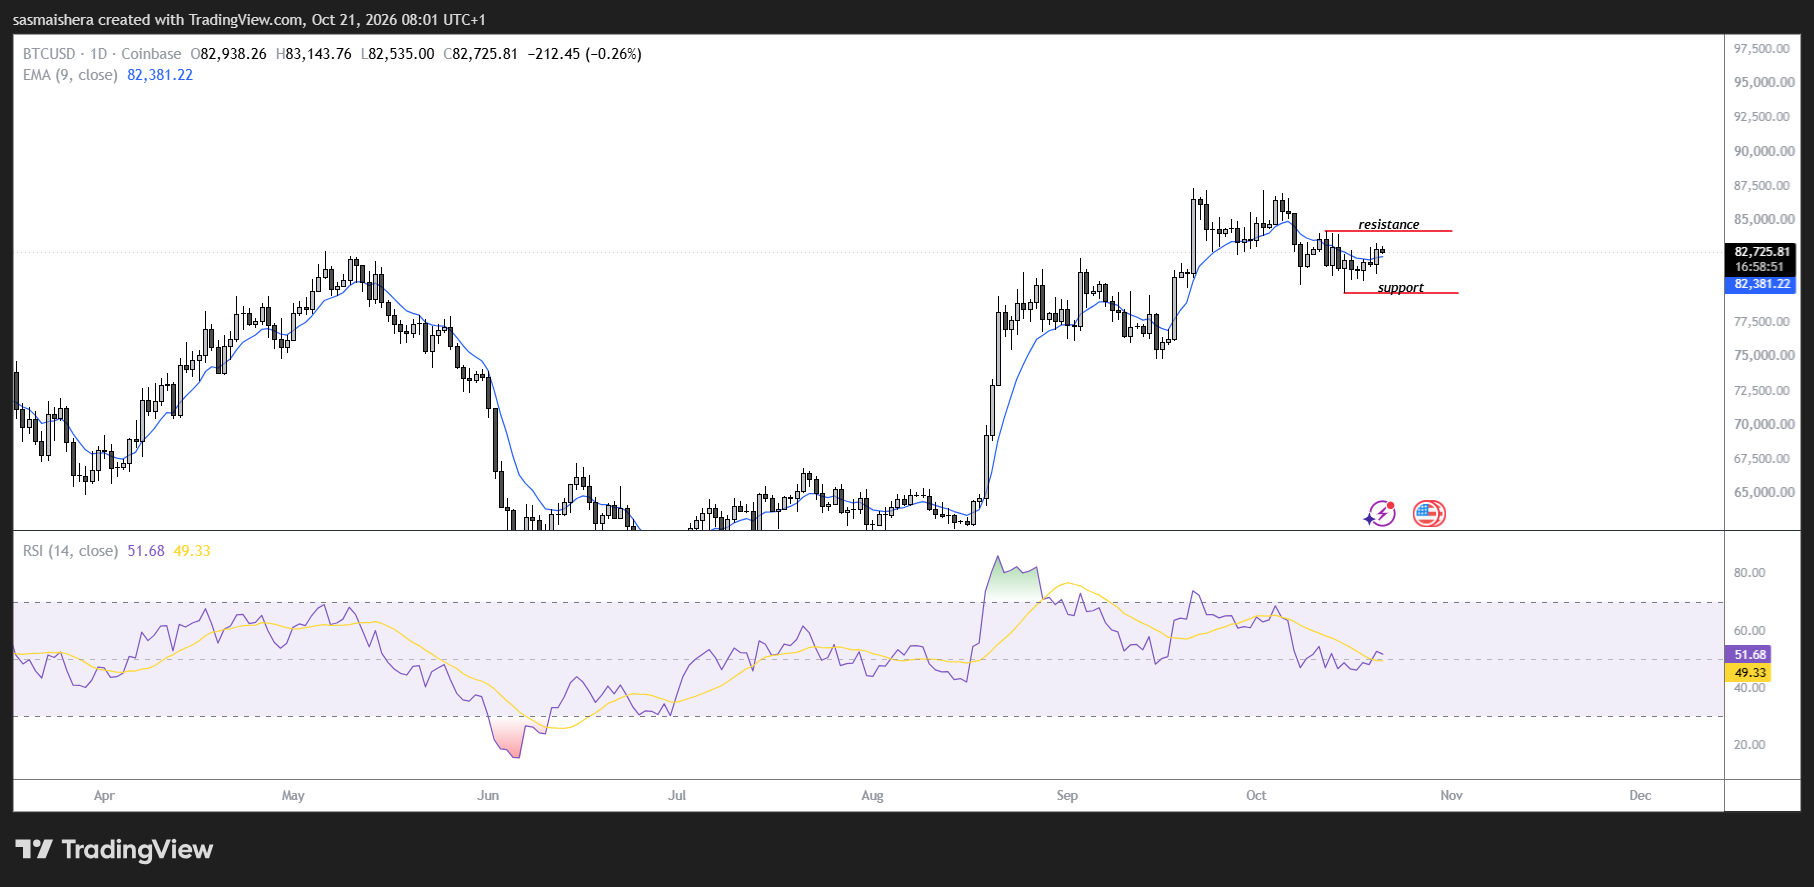Click the 90,000.00 price axis label
The height and width of the screenshot is (887, 1814).
(x=1764, y=151)
